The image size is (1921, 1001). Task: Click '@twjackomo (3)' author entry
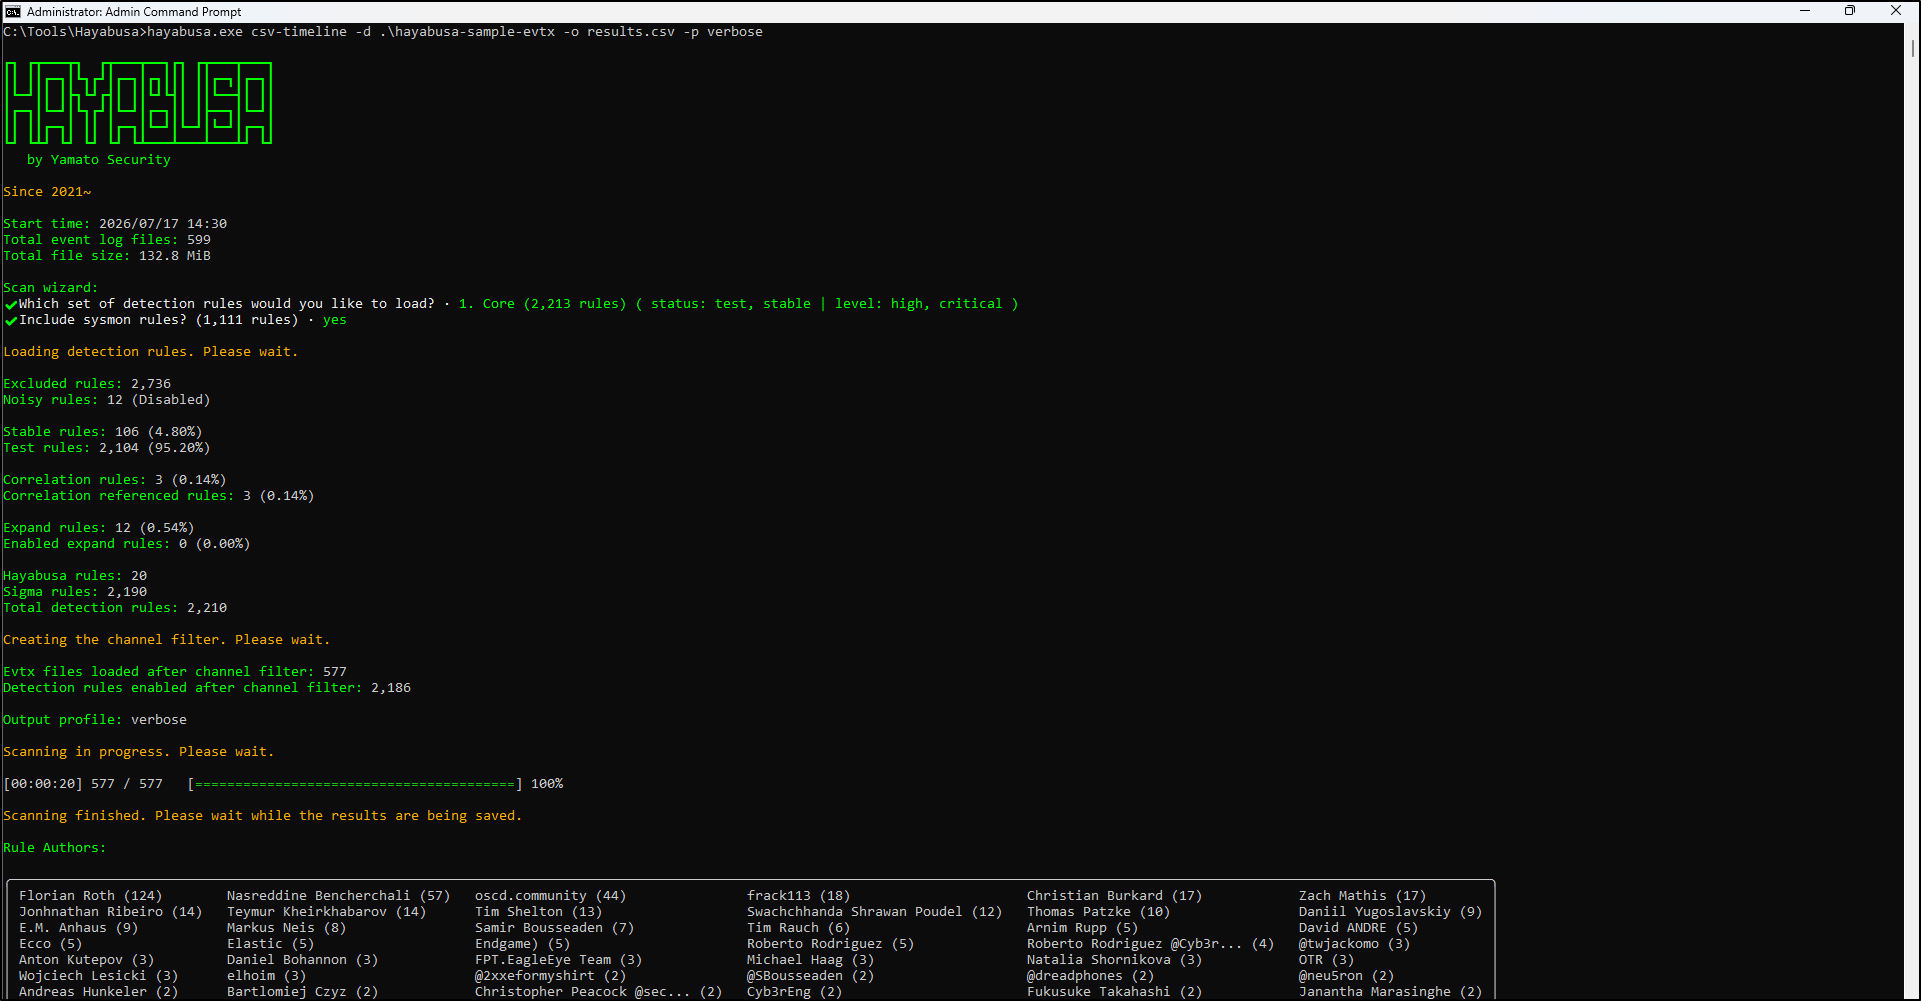pyautogui.click(x=1355, y=944)
